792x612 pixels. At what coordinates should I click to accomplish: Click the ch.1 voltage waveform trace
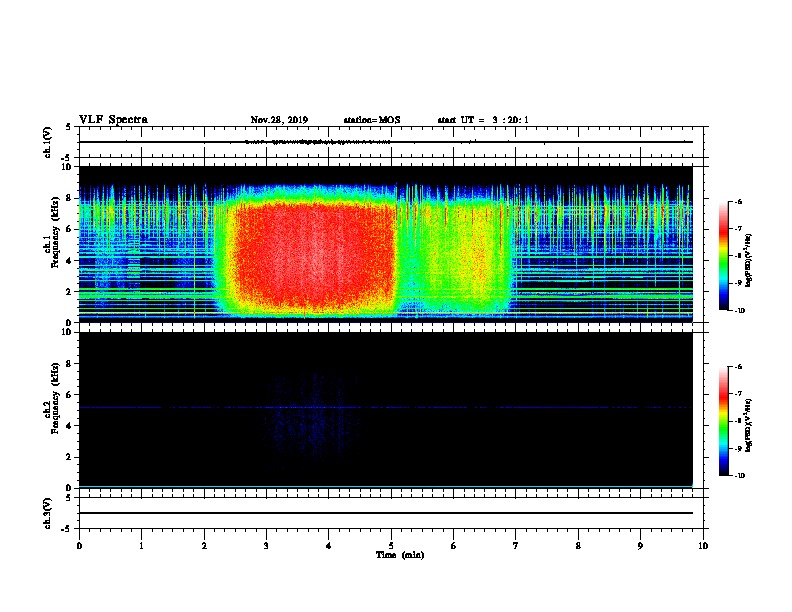point(385,142)
